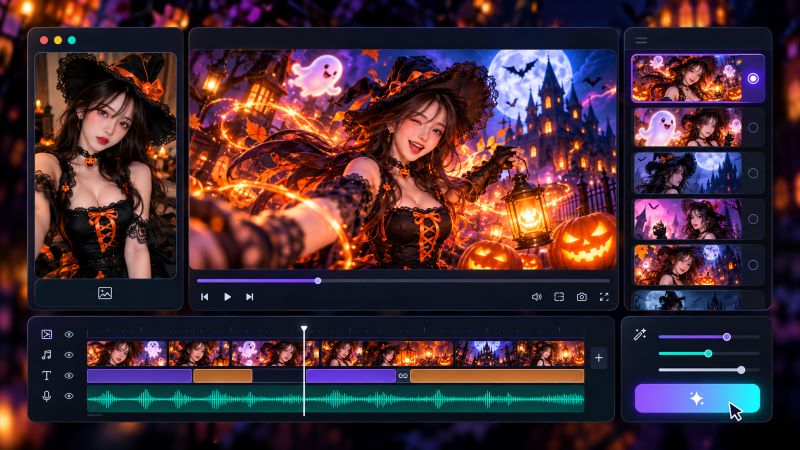The width and height of the screenshot is (800, 450).
Task: Select the short orange clip on the text track
Action: point(222,376)
